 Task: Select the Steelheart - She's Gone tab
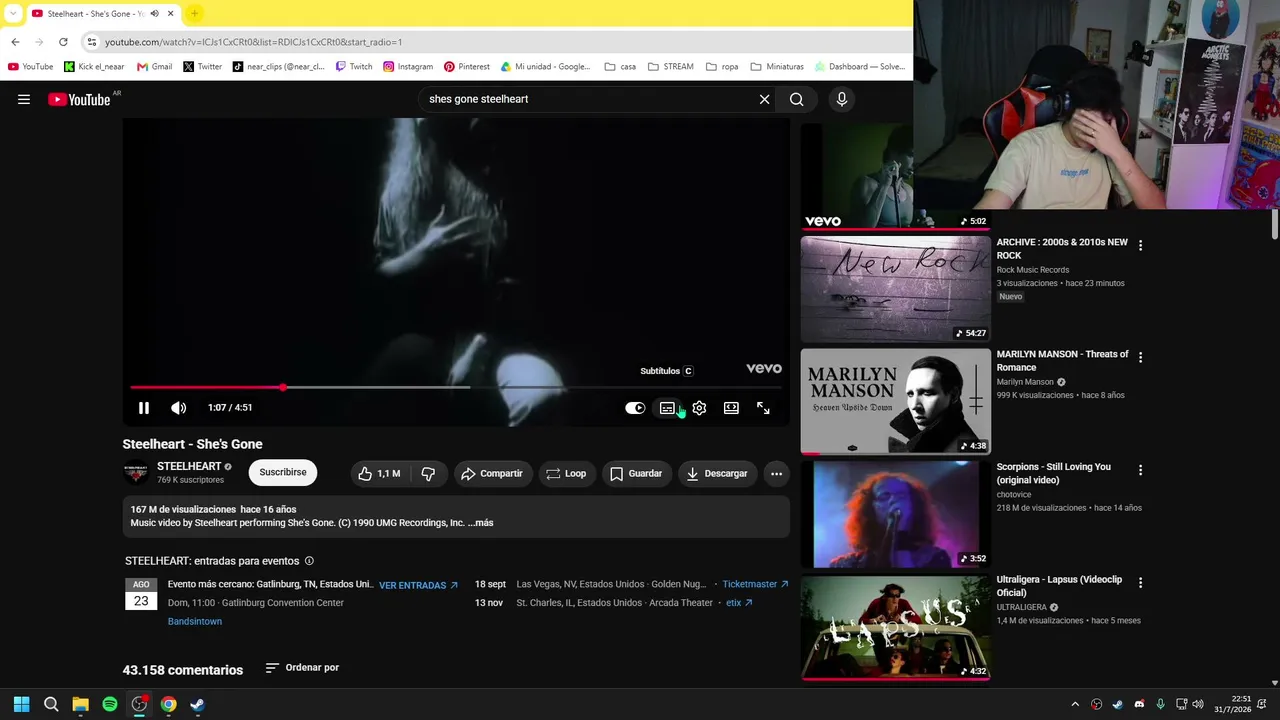tap(95, 13)
